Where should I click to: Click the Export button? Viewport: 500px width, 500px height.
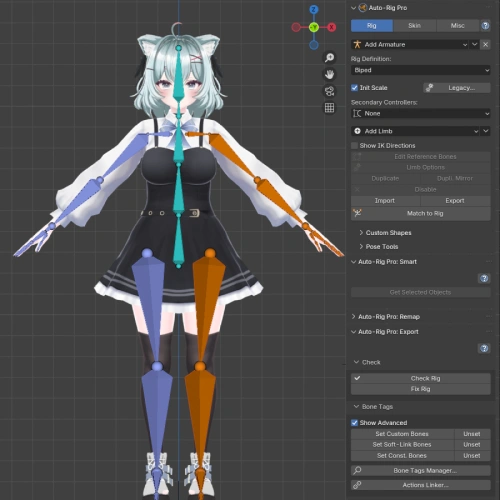tap(455, 201)
